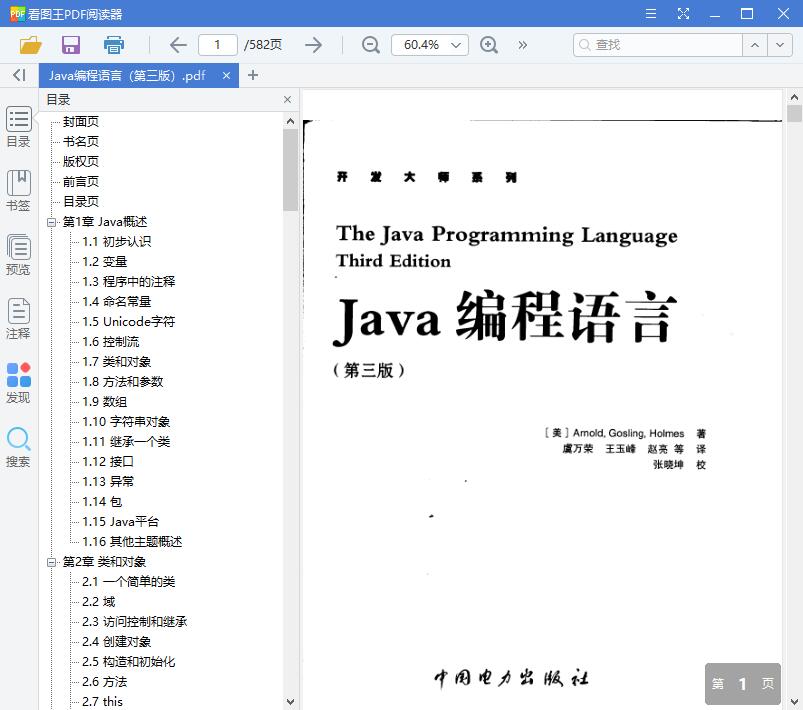Open section 2.7 this
Viewport: 803px width, 710px height.
(x=102, y=701)
